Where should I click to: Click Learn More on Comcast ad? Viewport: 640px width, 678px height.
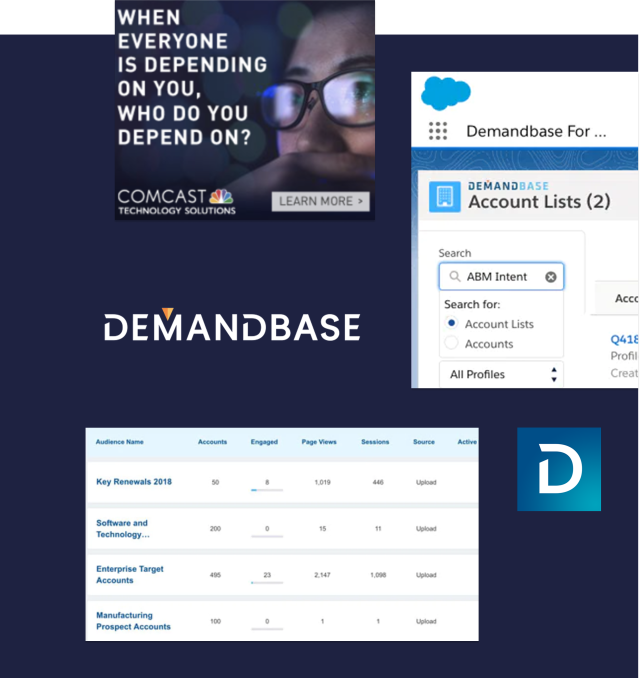click(320, 201)
